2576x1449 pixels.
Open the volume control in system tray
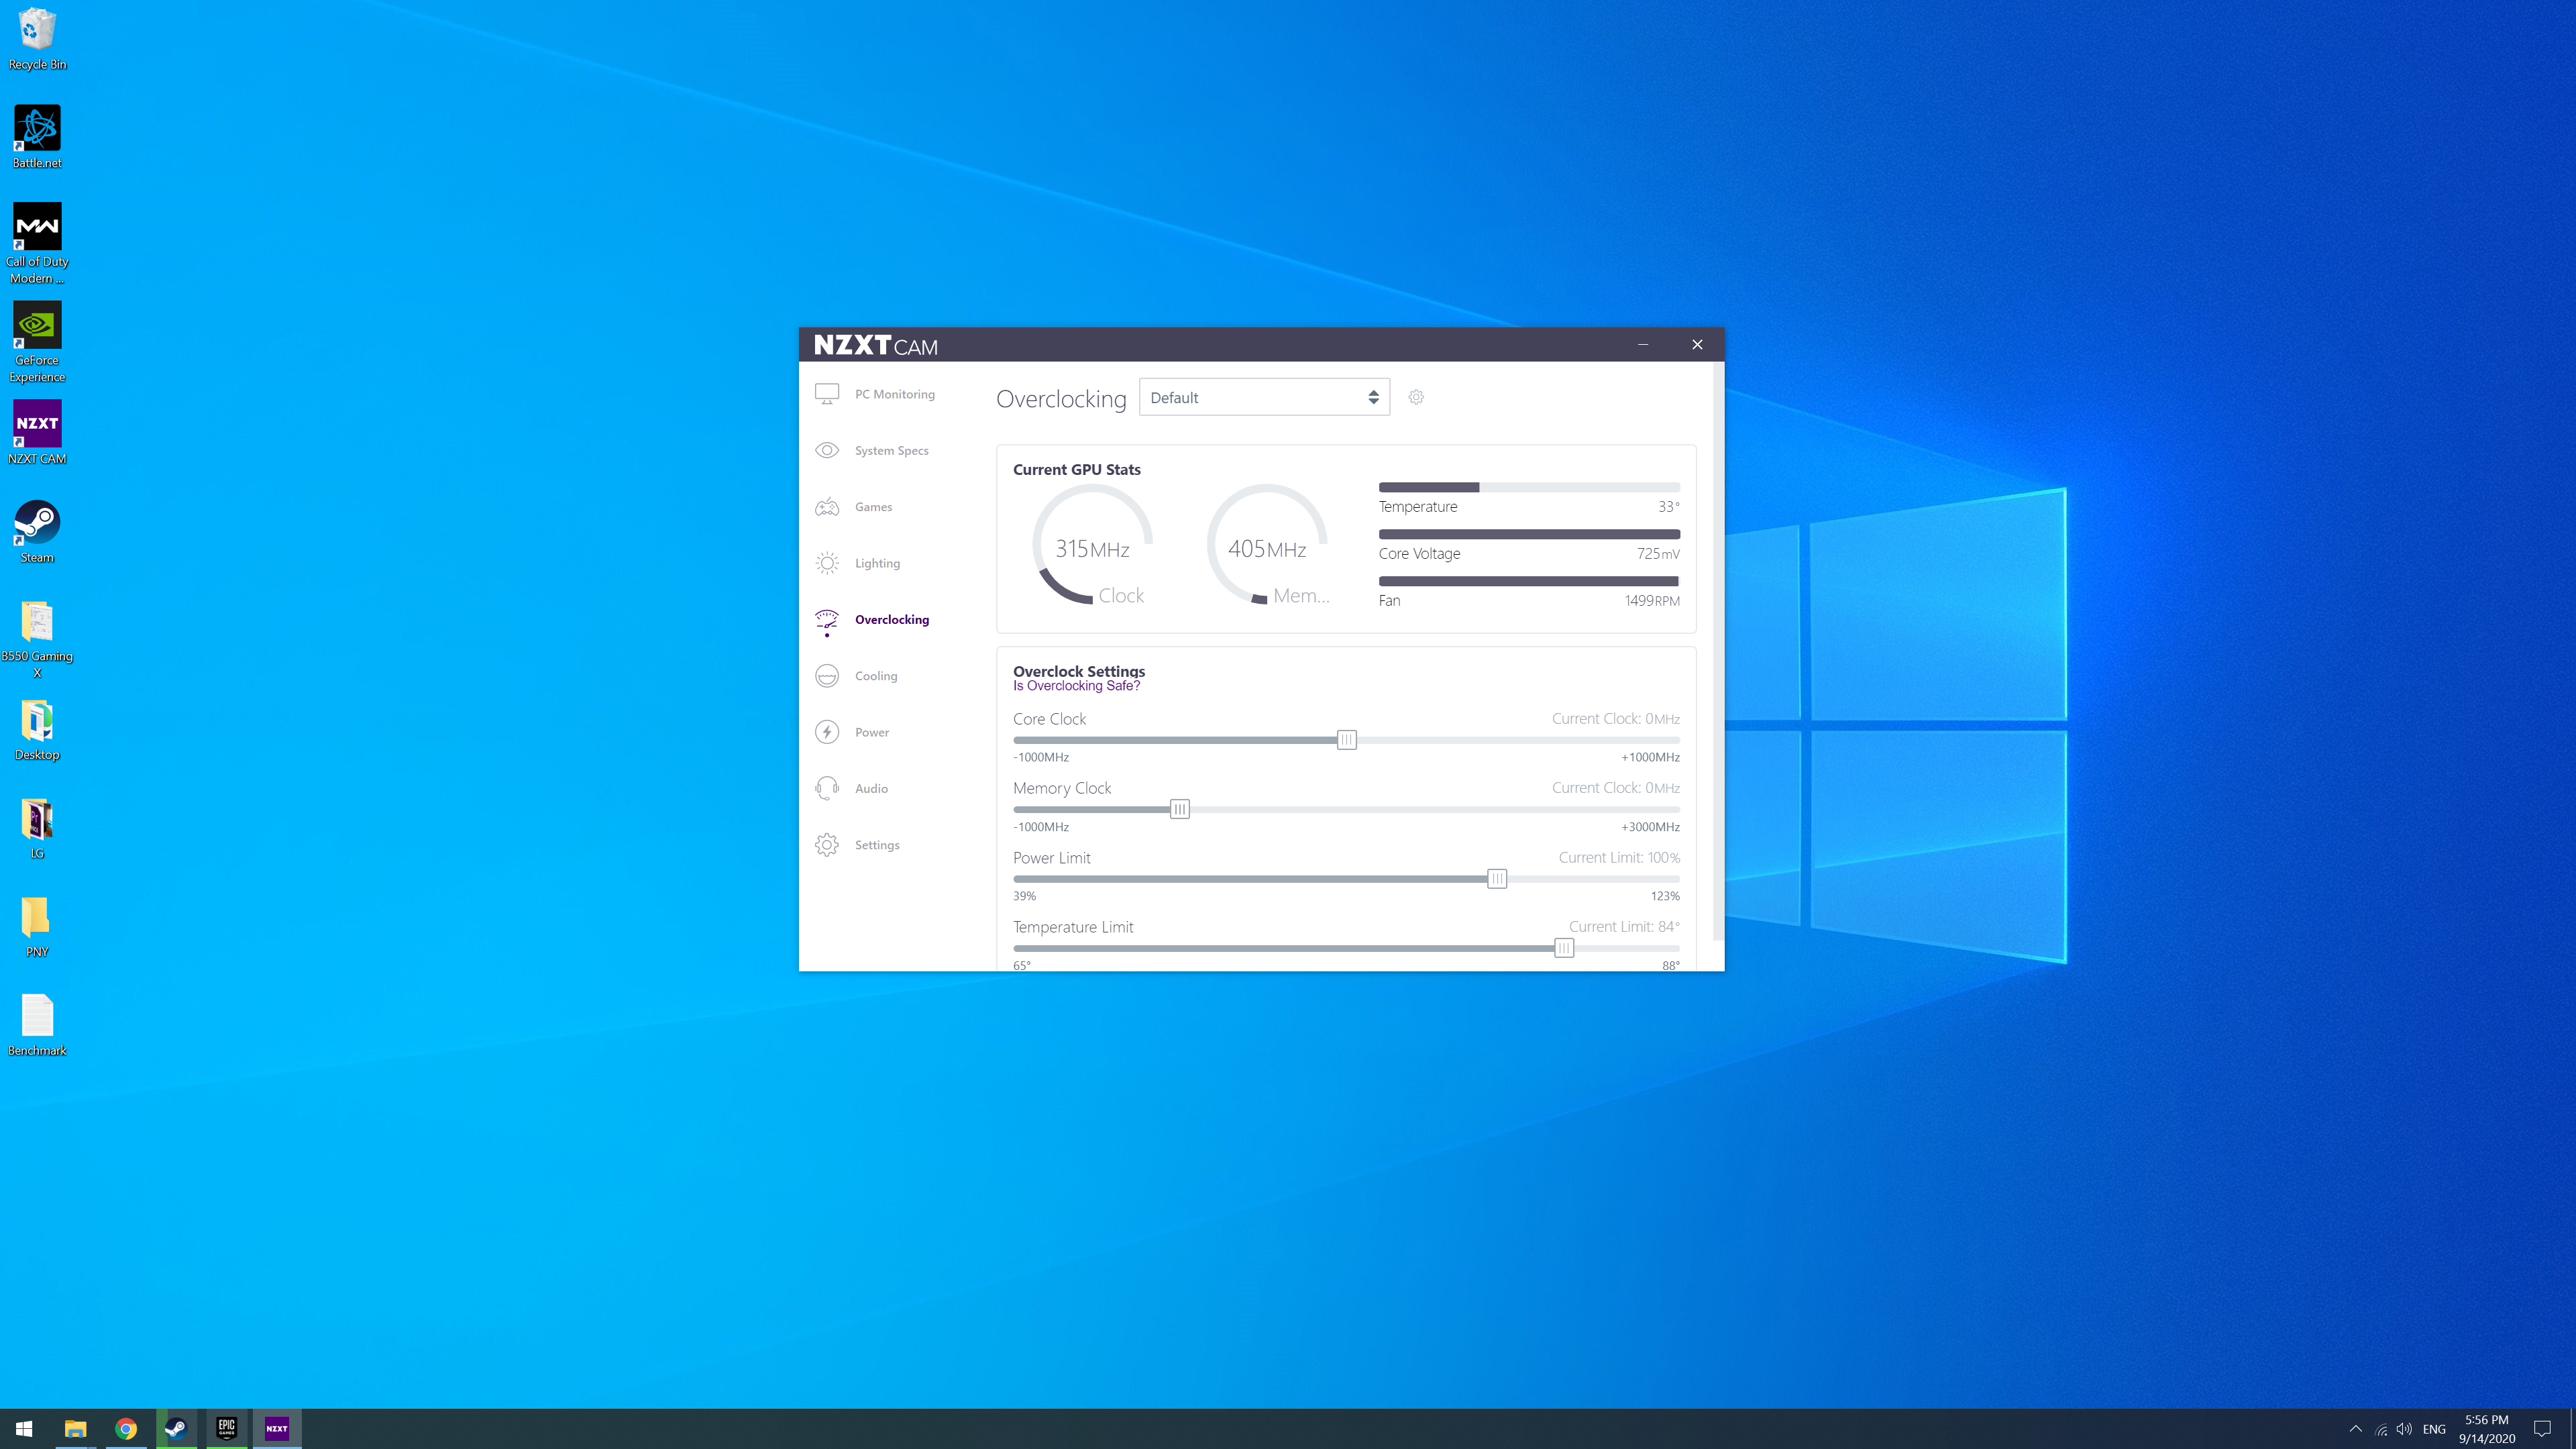(x=2404, y=1429)
